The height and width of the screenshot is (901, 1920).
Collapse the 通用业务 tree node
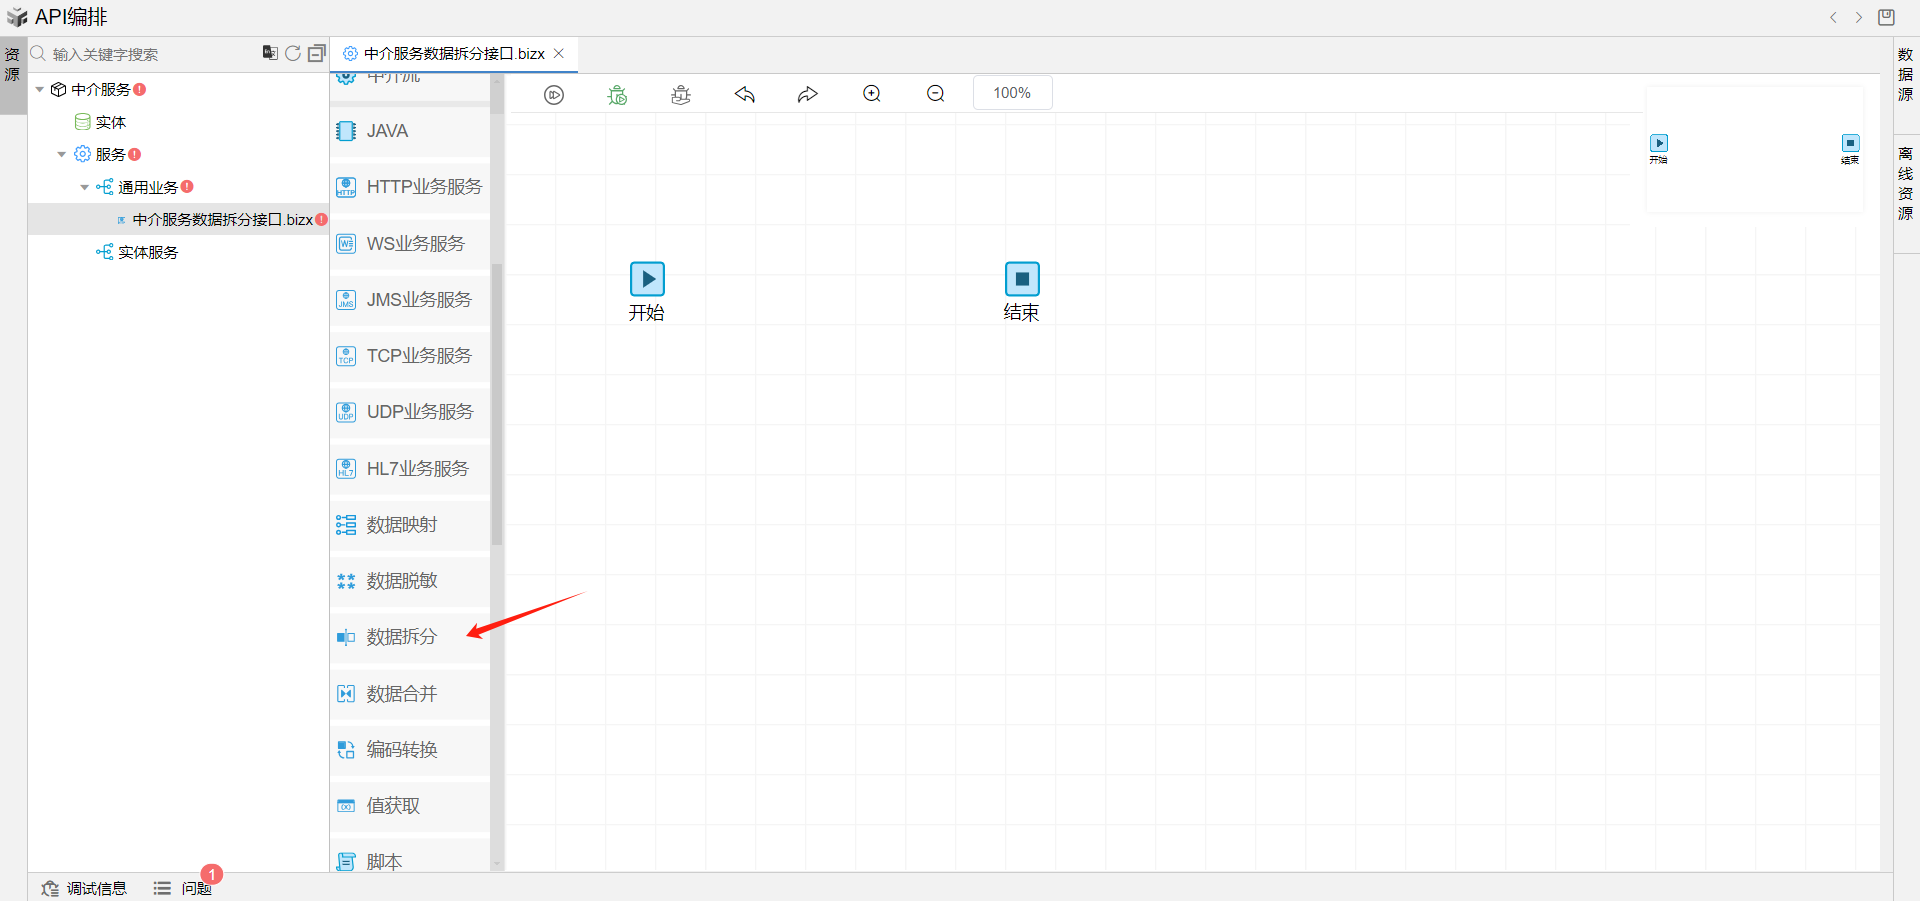point(85,187)
